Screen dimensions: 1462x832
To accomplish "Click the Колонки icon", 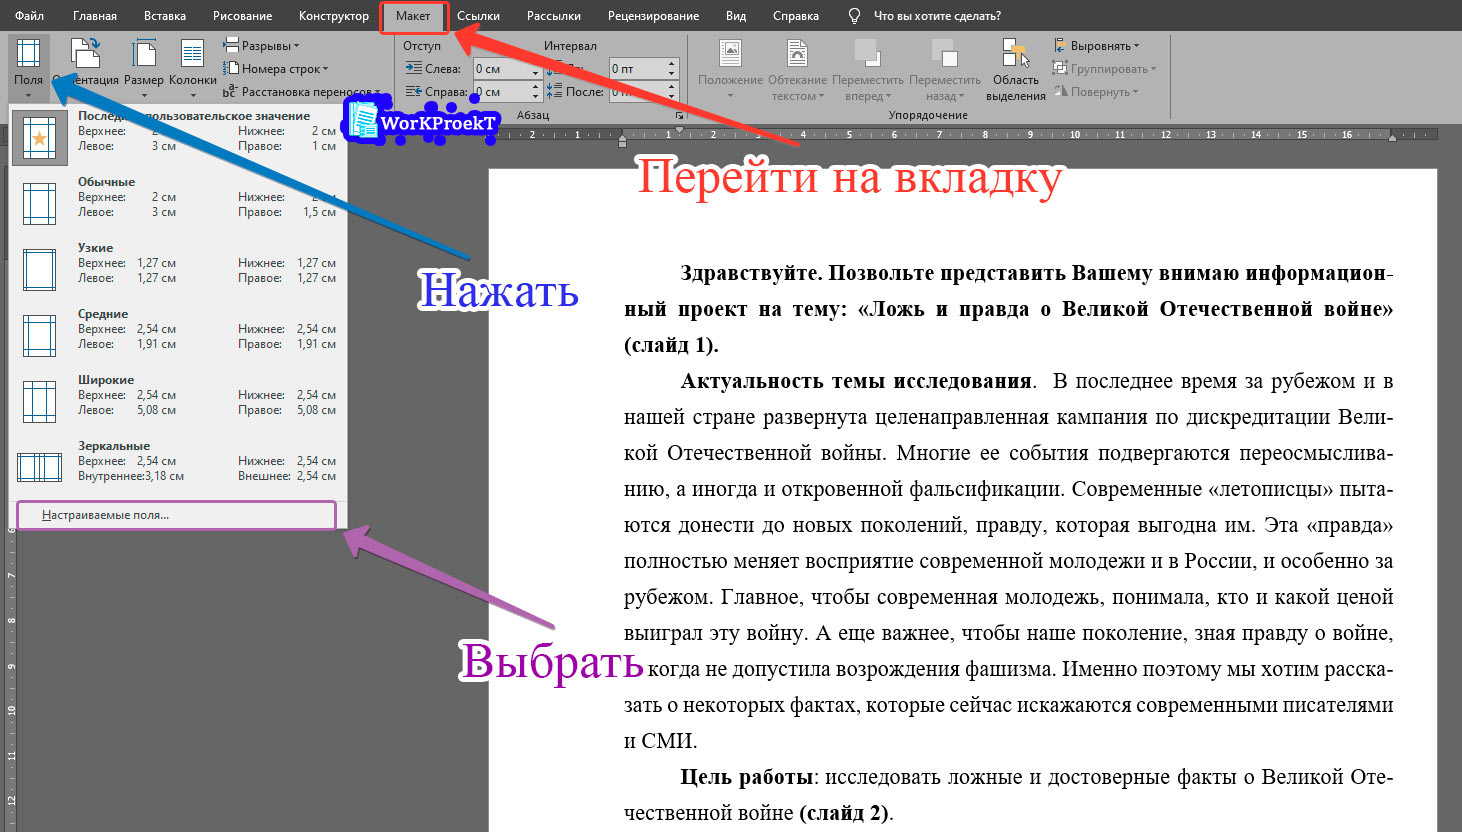I will click(x=192, y=67).
